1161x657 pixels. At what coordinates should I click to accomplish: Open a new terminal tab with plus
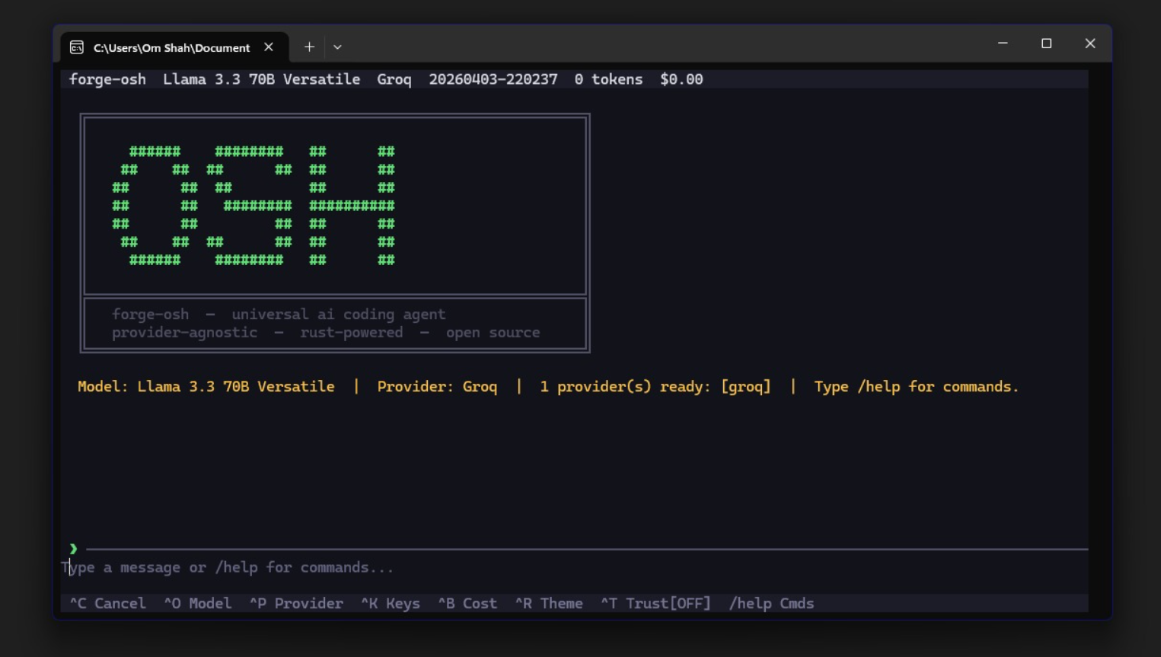[x=310, y=47]
